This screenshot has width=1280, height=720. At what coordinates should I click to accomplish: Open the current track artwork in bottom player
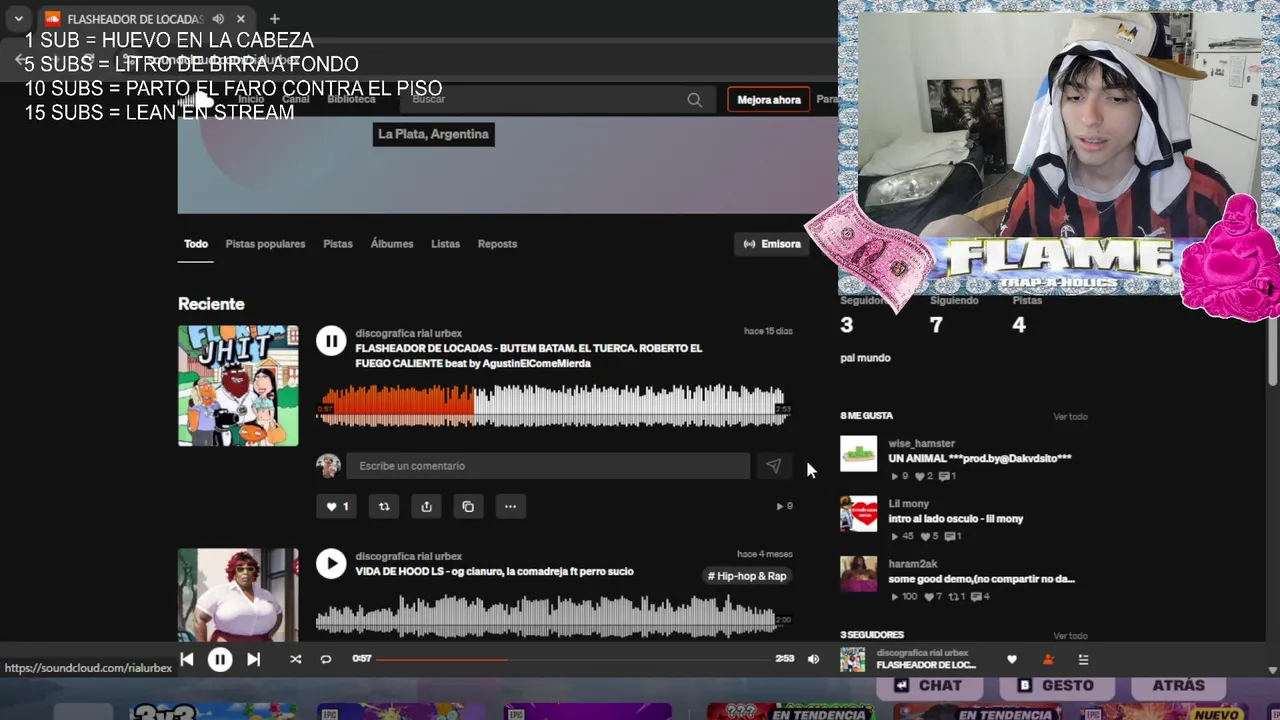click(852, 659)
